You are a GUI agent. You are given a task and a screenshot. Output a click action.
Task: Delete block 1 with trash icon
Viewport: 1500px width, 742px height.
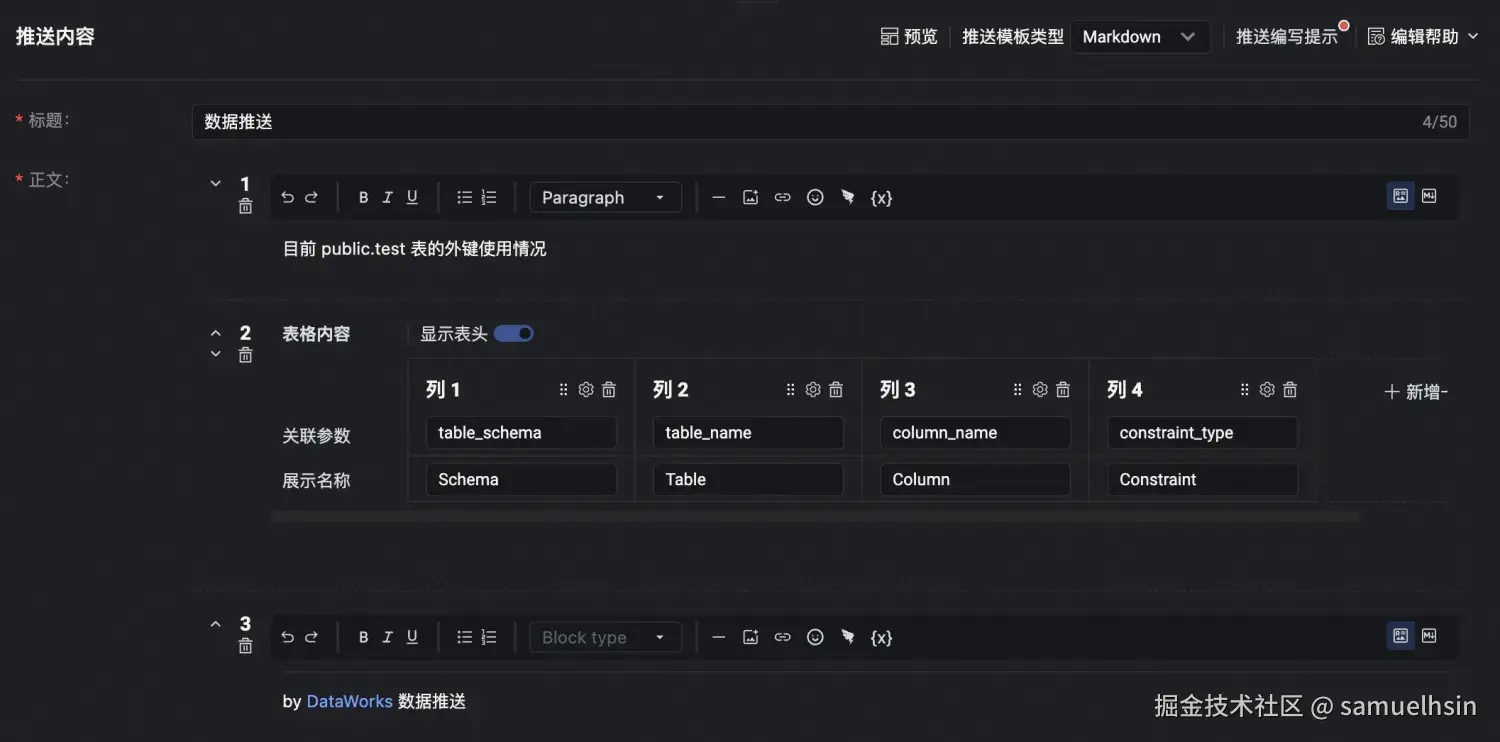coord(246,207)
